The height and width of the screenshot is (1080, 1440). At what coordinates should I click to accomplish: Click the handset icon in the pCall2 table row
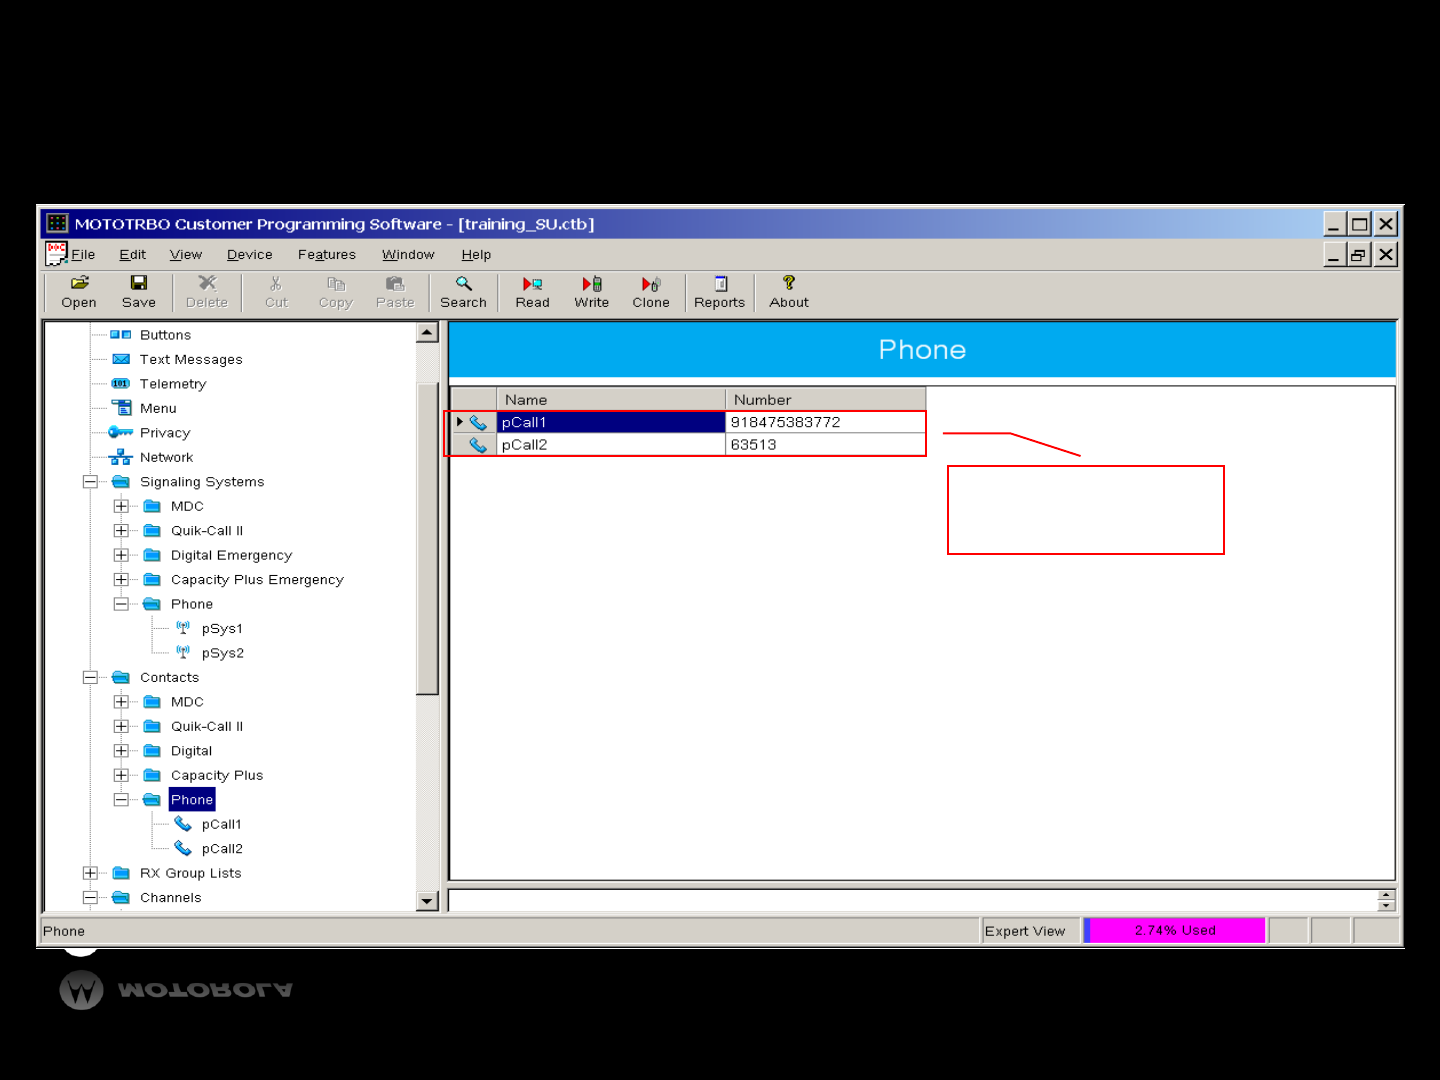[x=478, y=445]
